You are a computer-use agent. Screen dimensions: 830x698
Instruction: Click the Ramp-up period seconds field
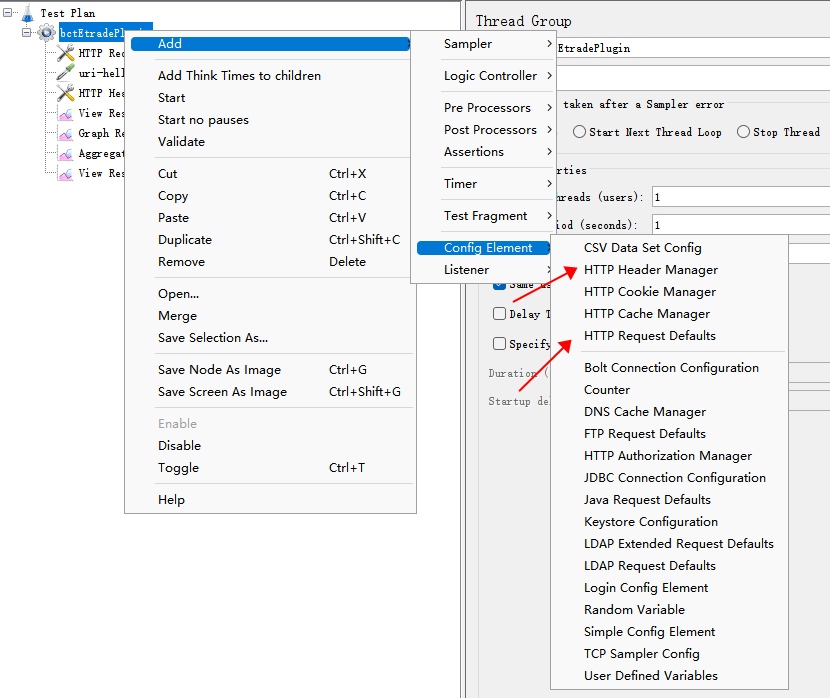(741, 225)
